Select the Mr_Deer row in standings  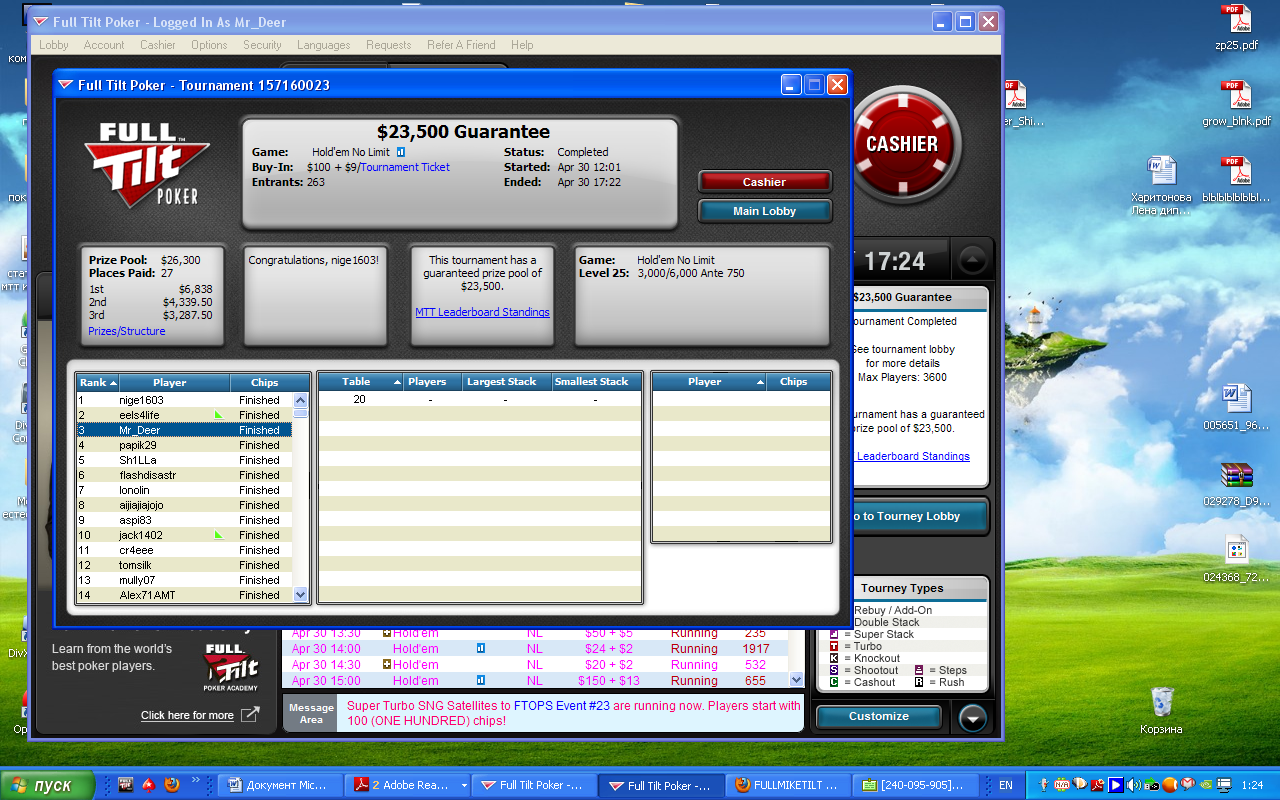tap(184, 430)
